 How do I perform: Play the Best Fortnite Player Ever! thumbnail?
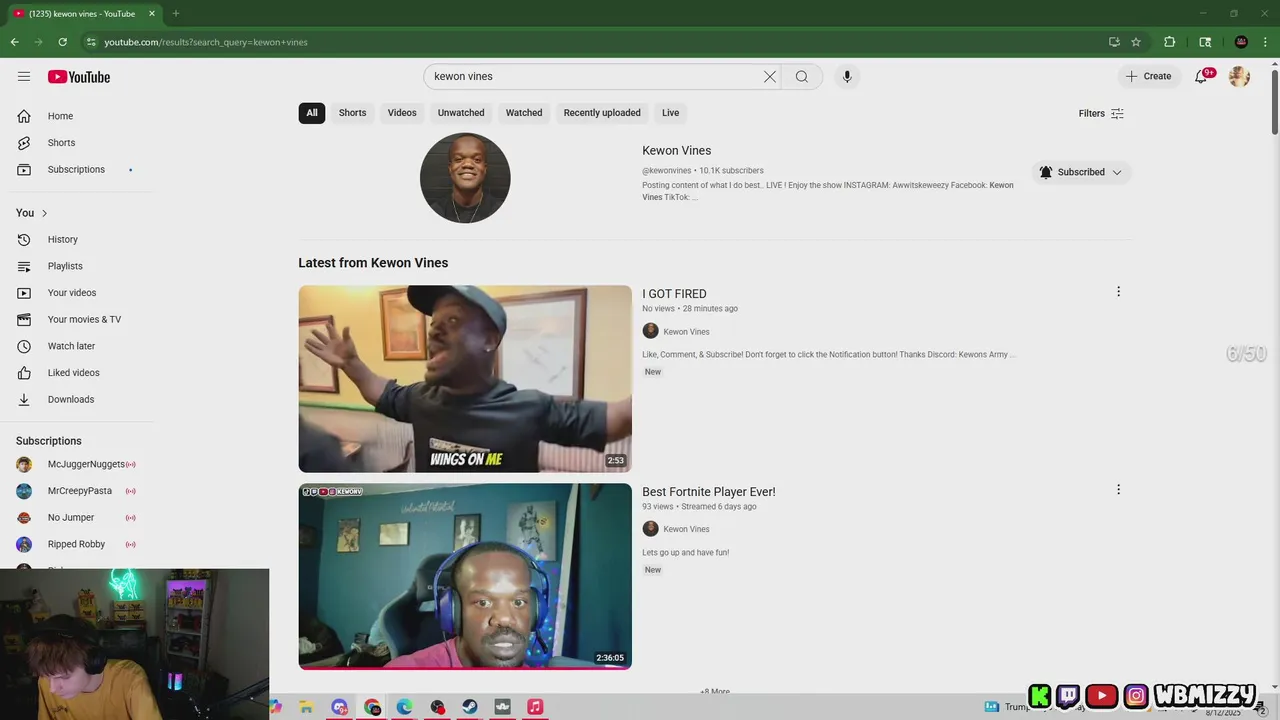pos(465,577)
